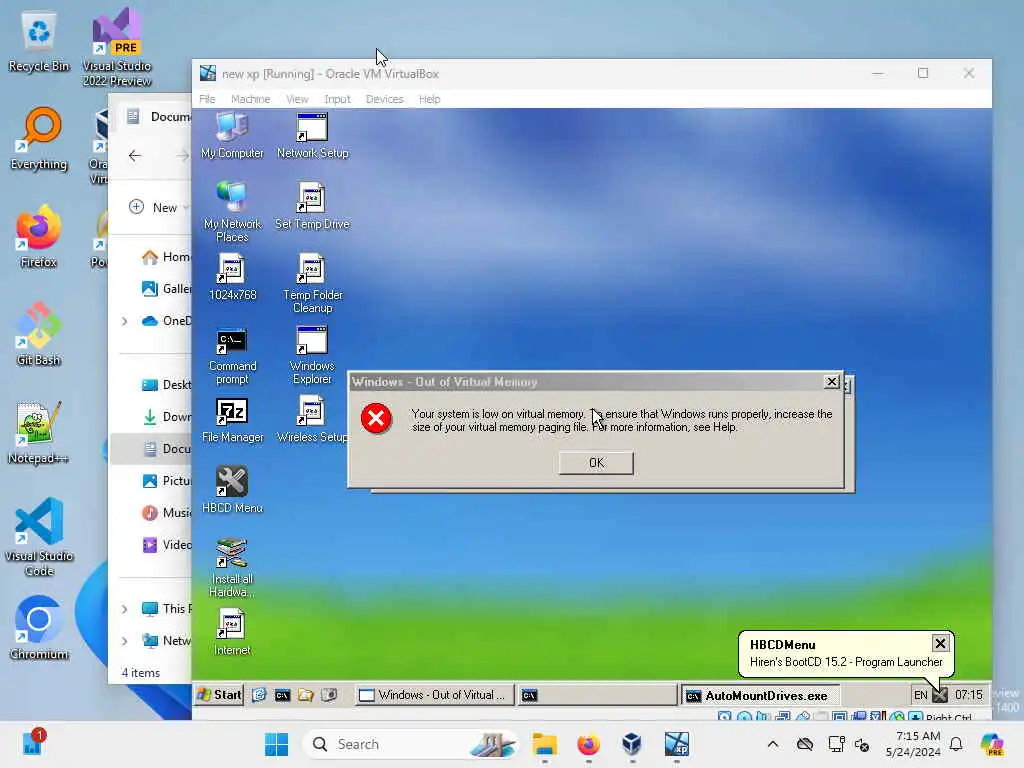
Task: Select Downloads in File Explorer sidebar
Action: [167, 417]
